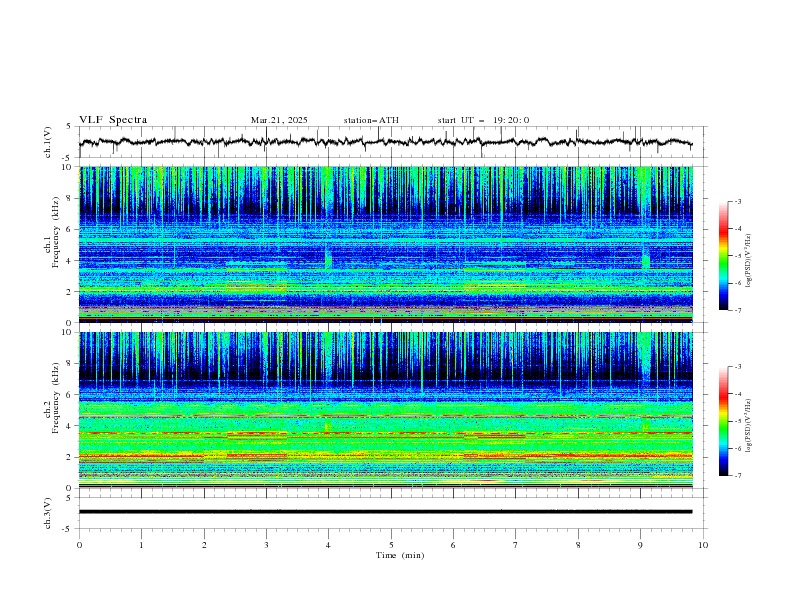Click the ch.2 colorbar 'log(PSD)(V²/Hz)' label
Screen dimensions: 792x612
pyautogui.click(x=748, y=425)
